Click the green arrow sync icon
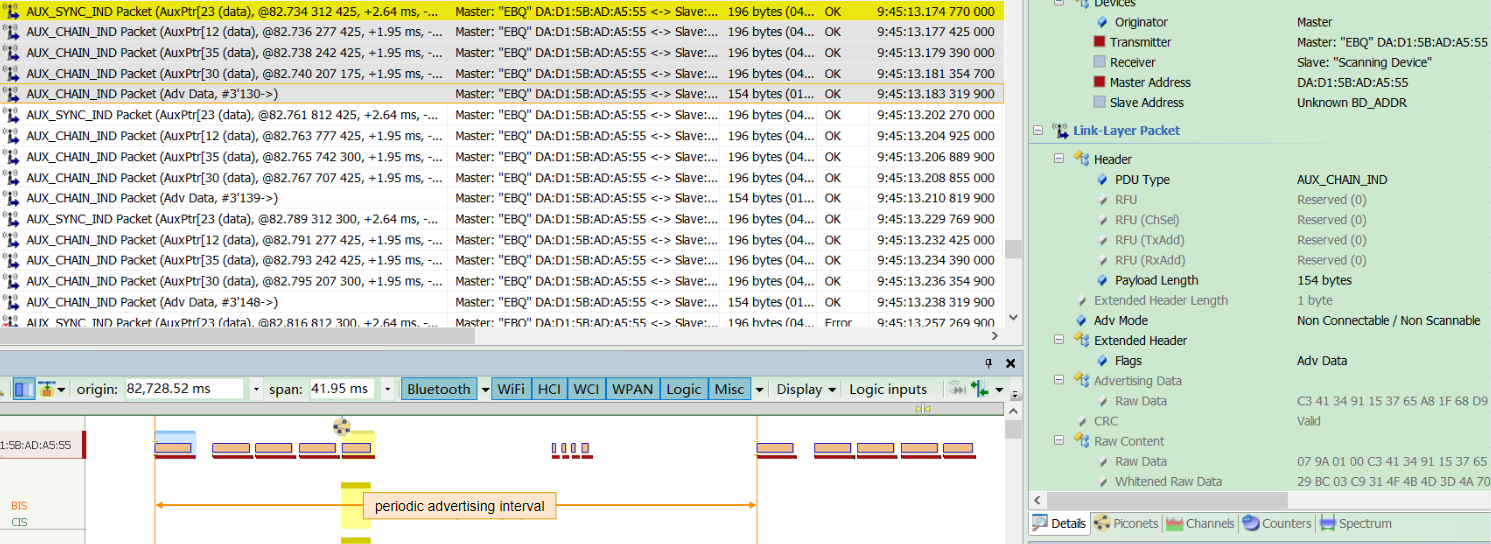Screen dimensions: 1491x544 click(980, 389)
